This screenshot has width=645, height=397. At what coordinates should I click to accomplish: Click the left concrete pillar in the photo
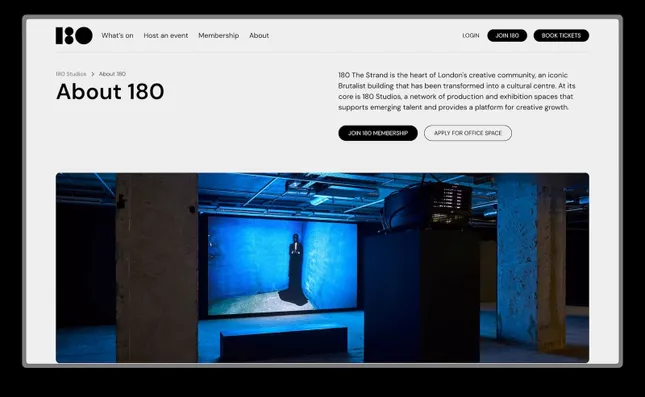[157, 268]
